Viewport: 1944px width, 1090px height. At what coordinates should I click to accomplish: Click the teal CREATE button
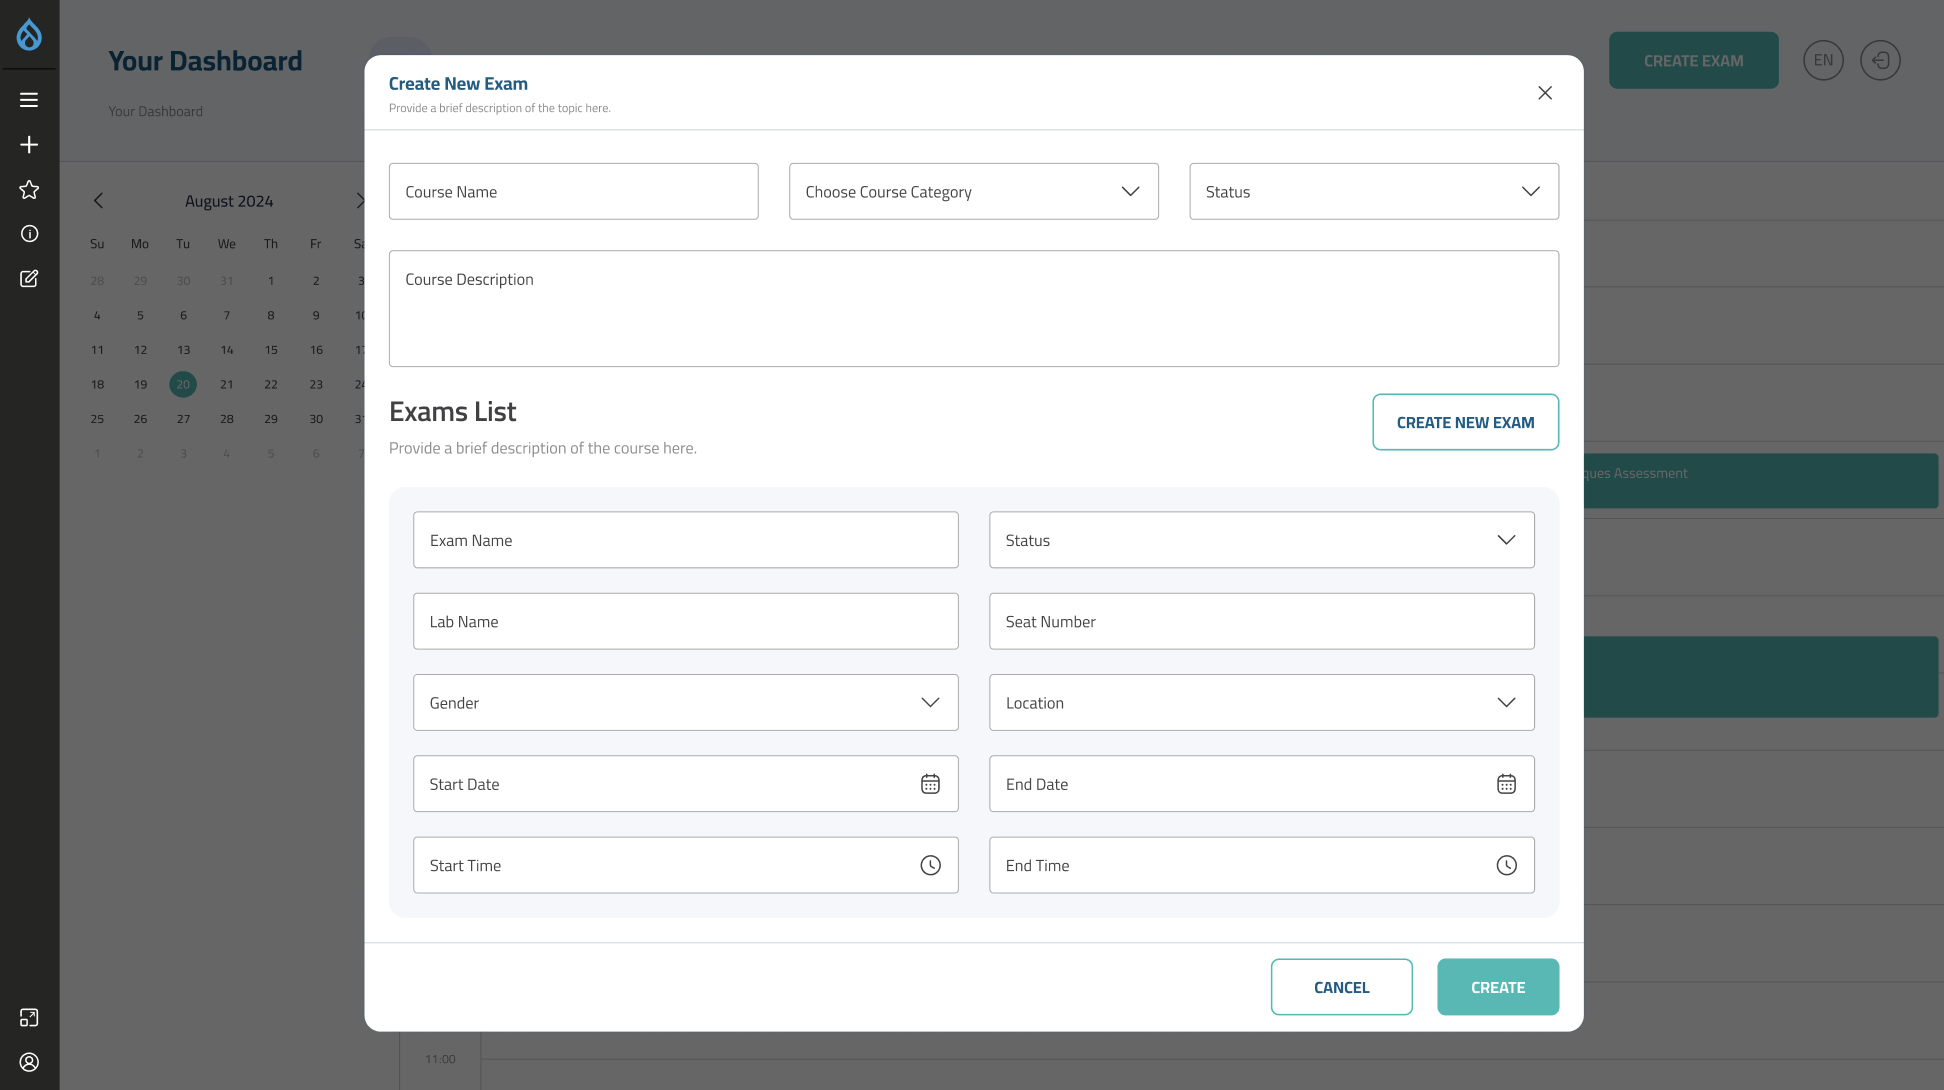click(x=1497, y=987)
